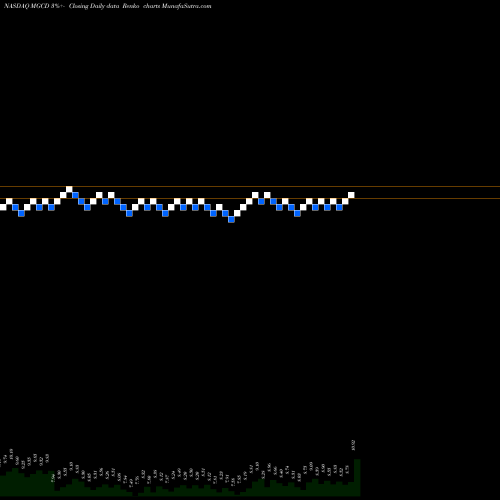Screen dimensions: 500x500
Task: Click the MunafaSutra.com text in title
Action: point(186,6)
